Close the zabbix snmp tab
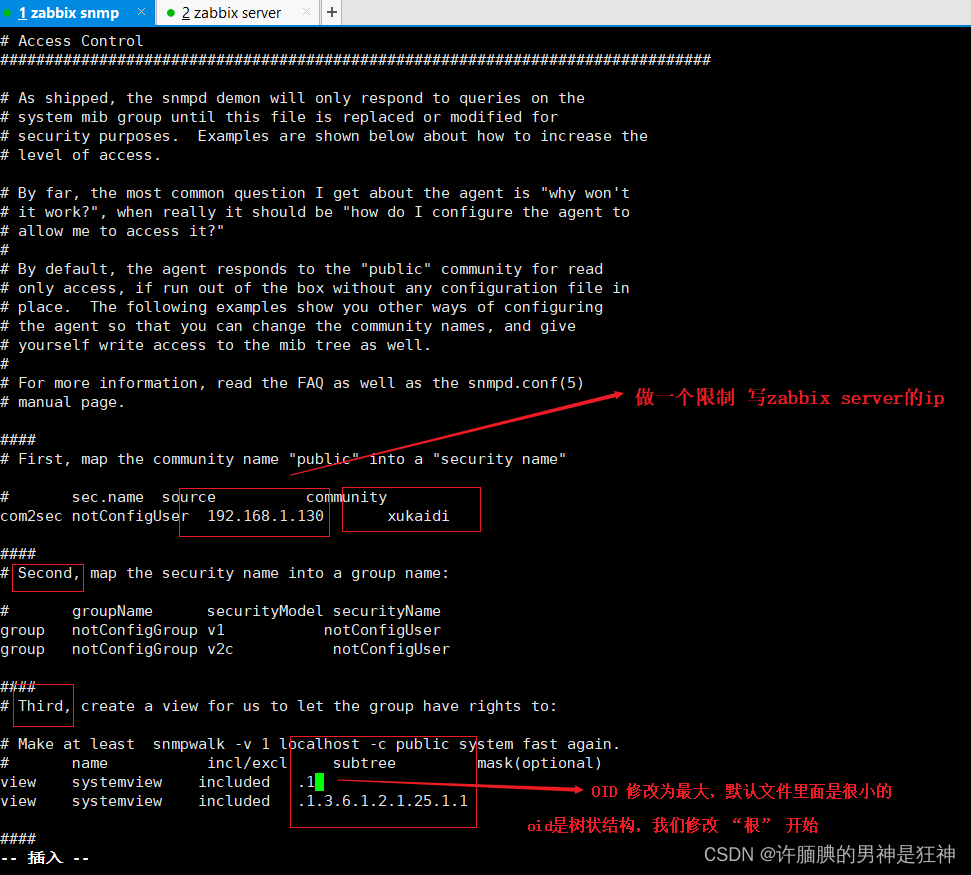The height and width of the screenshot is (875, 971). tap(141, 12)
